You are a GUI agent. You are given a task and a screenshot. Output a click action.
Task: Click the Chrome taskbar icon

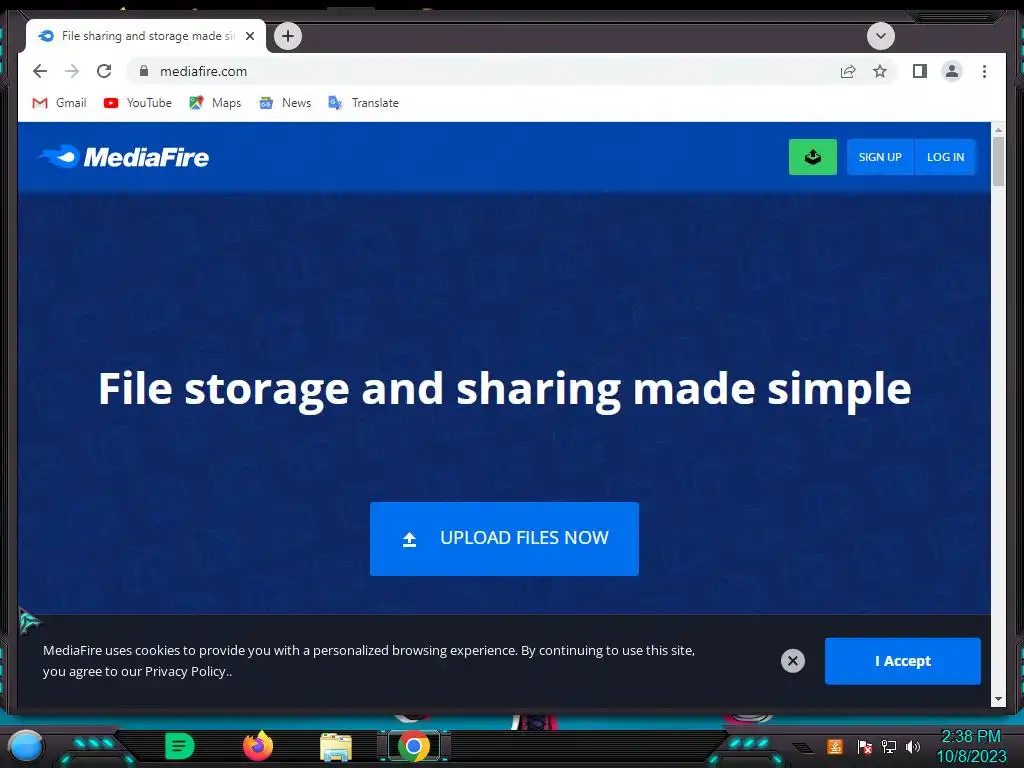click(x=414, y=746)
